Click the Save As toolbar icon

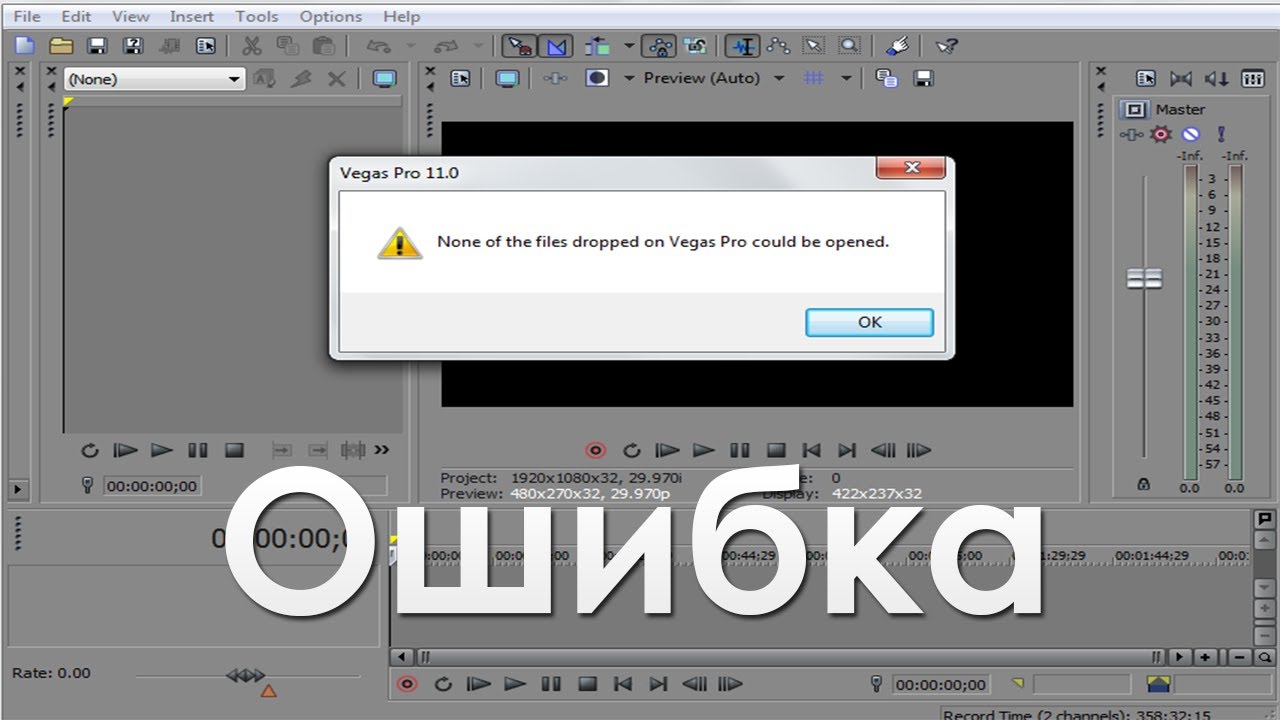132,45
